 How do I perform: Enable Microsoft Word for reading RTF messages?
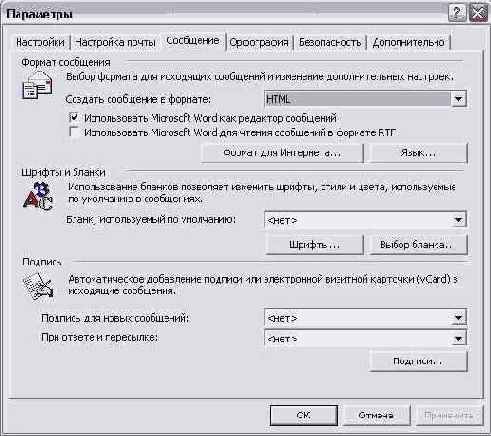[x=74, y=132]
